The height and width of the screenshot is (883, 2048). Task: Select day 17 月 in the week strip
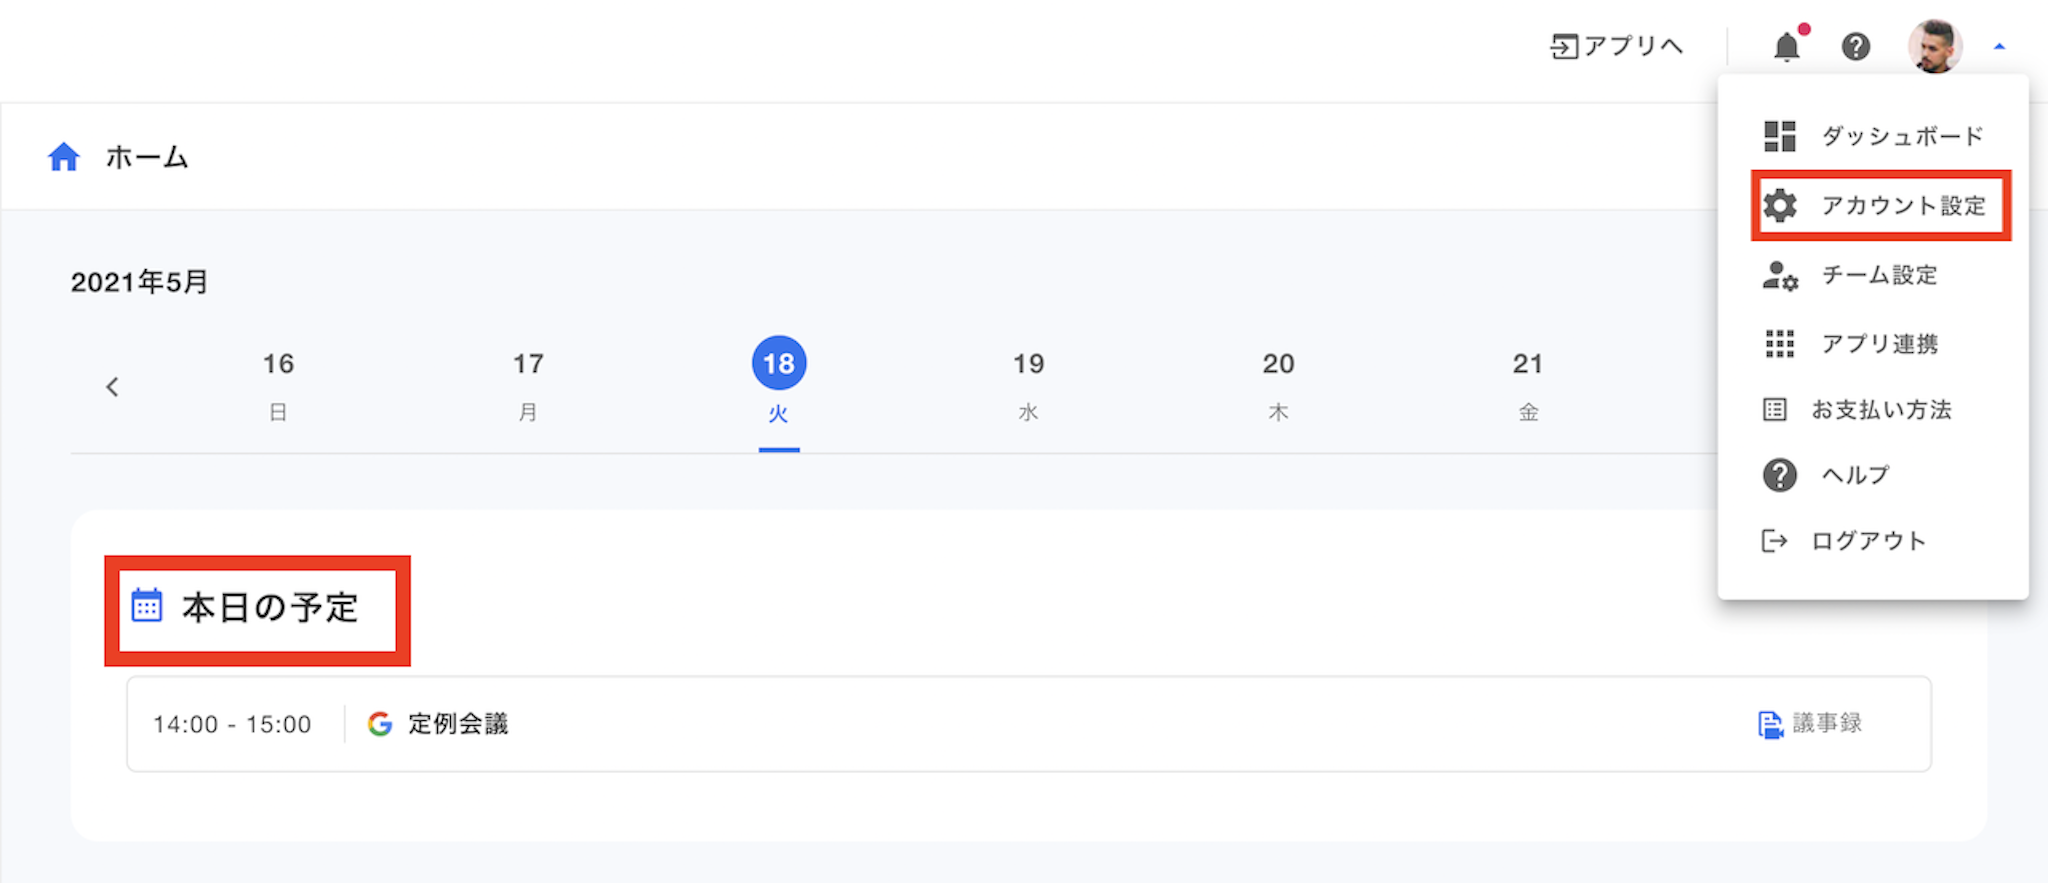click(x=528, y=385)
